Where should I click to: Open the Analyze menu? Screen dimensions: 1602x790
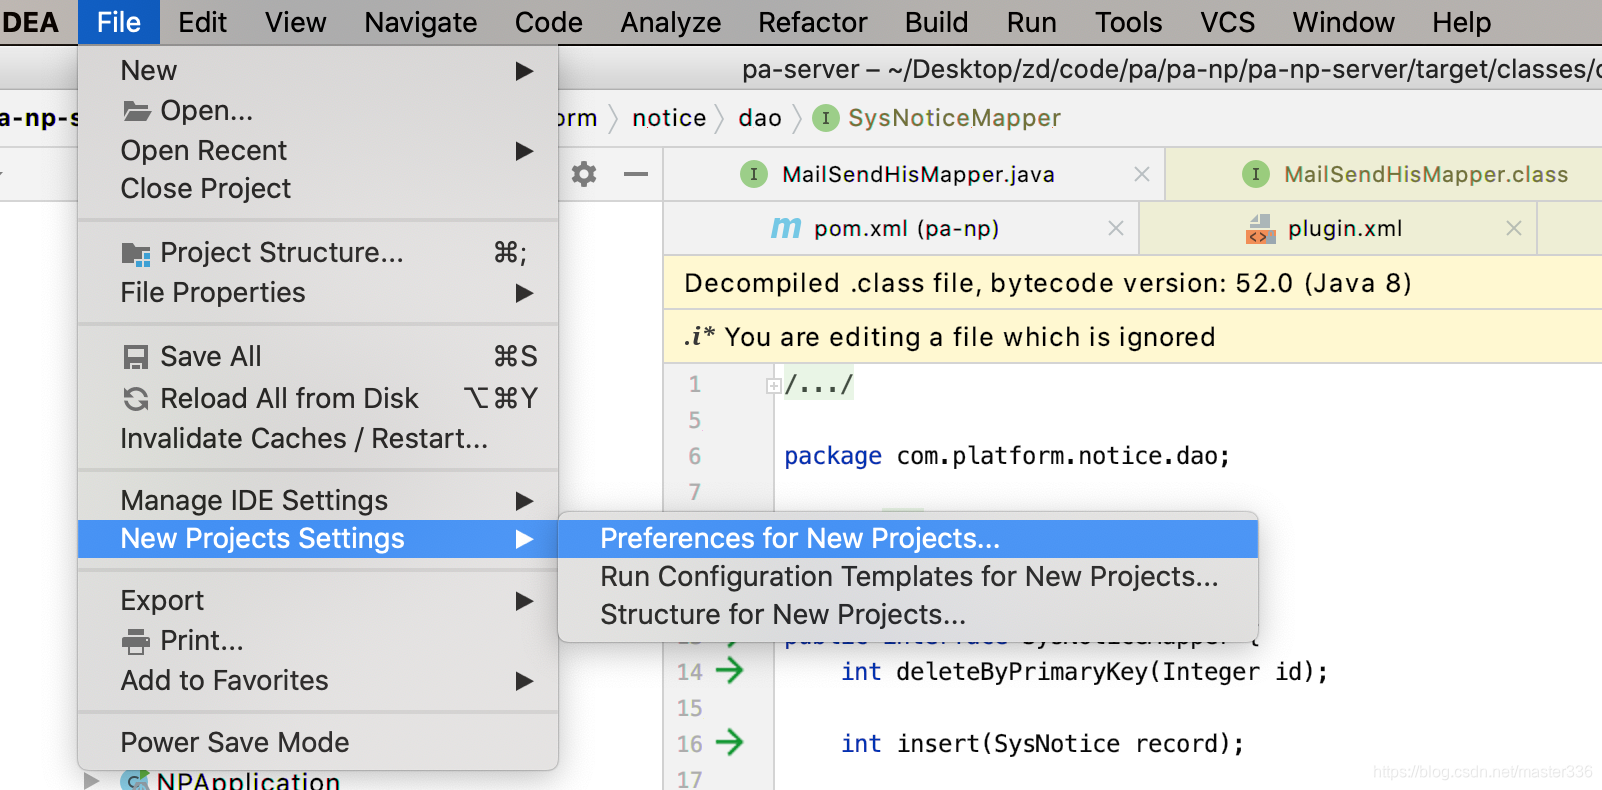[x=670, y=22]
